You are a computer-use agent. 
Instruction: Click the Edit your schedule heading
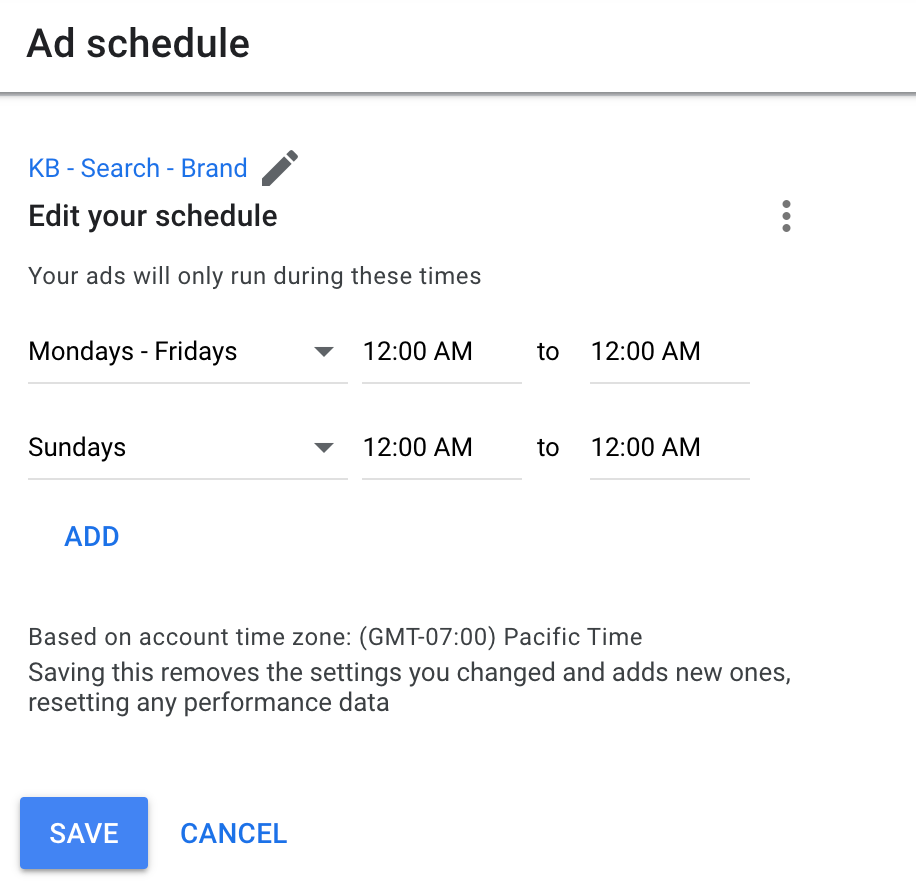click(x=152, y=216)
